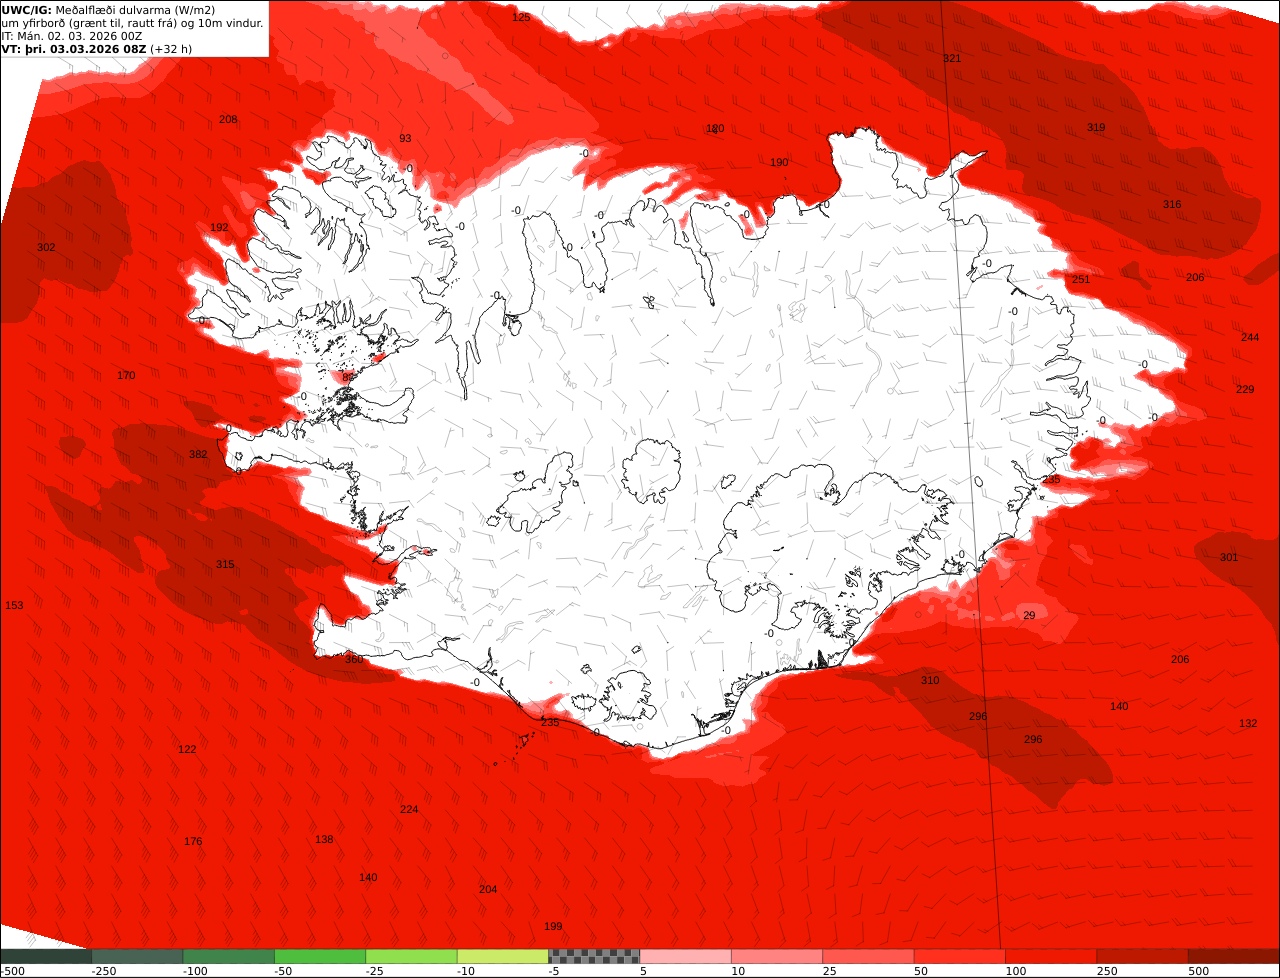Image resolution: width=1280 pixels, height=978 pixels.
Task: Click the legend swatch between -500 and -250
Action: pos(46,956)
